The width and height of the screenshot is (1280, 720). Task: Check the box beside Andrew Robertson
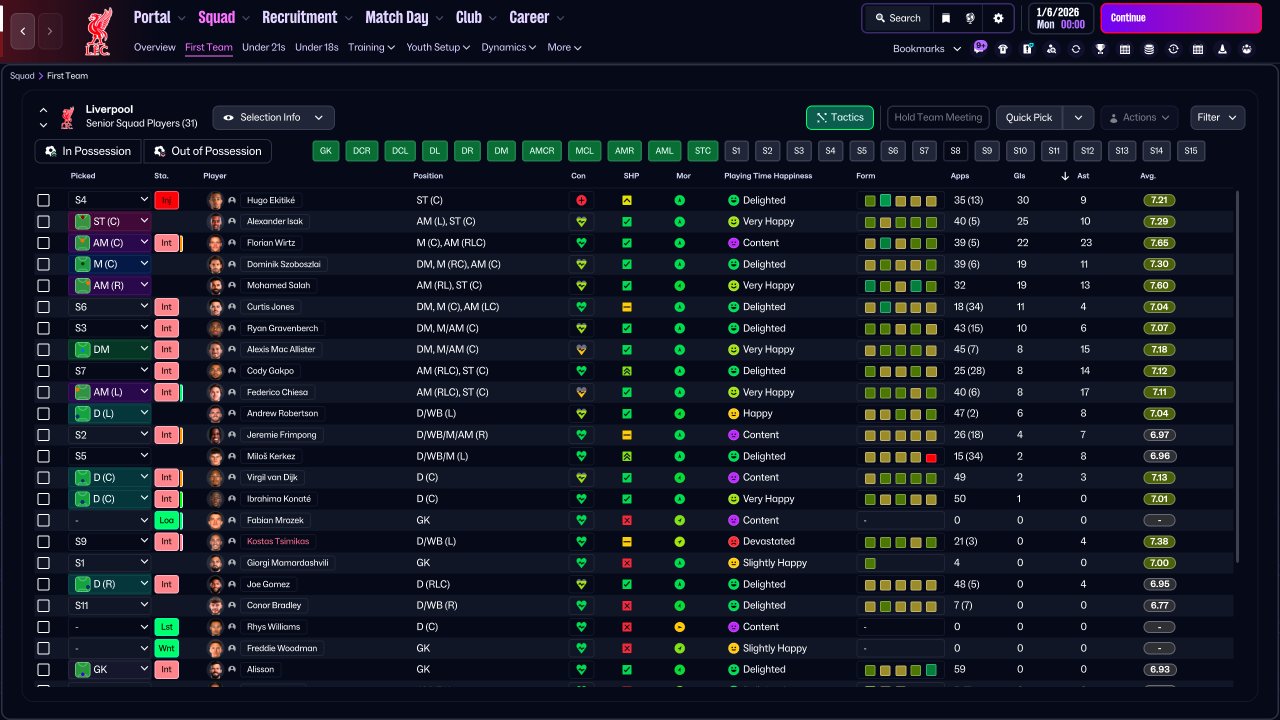(x=43, y=413)
